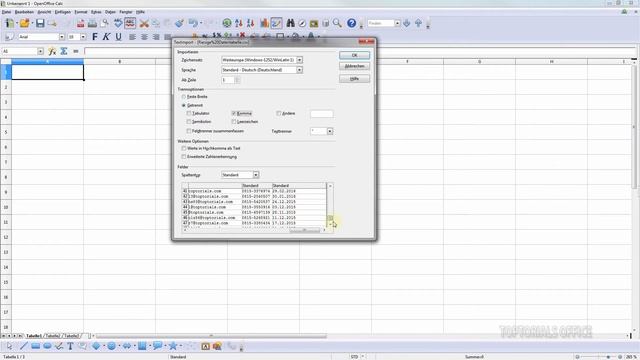Click the Save document icon

pos(40,23)
